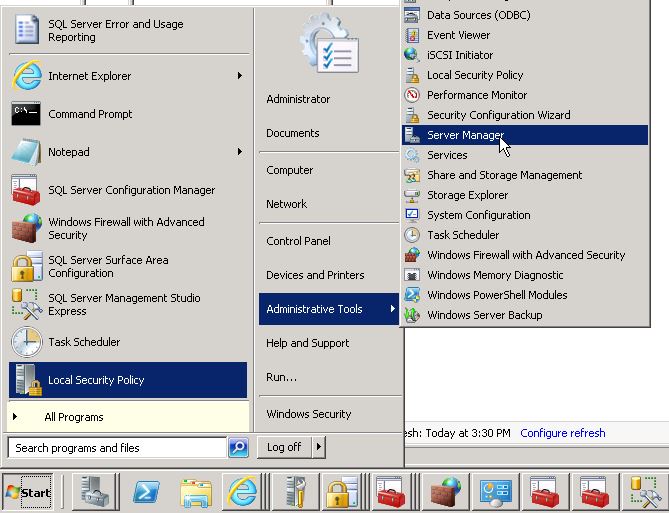Image resolution: width=669 pixels, height=513 pixels.
Task: Open Administrative Tools menu item
Action: click(x=329, y=309)
